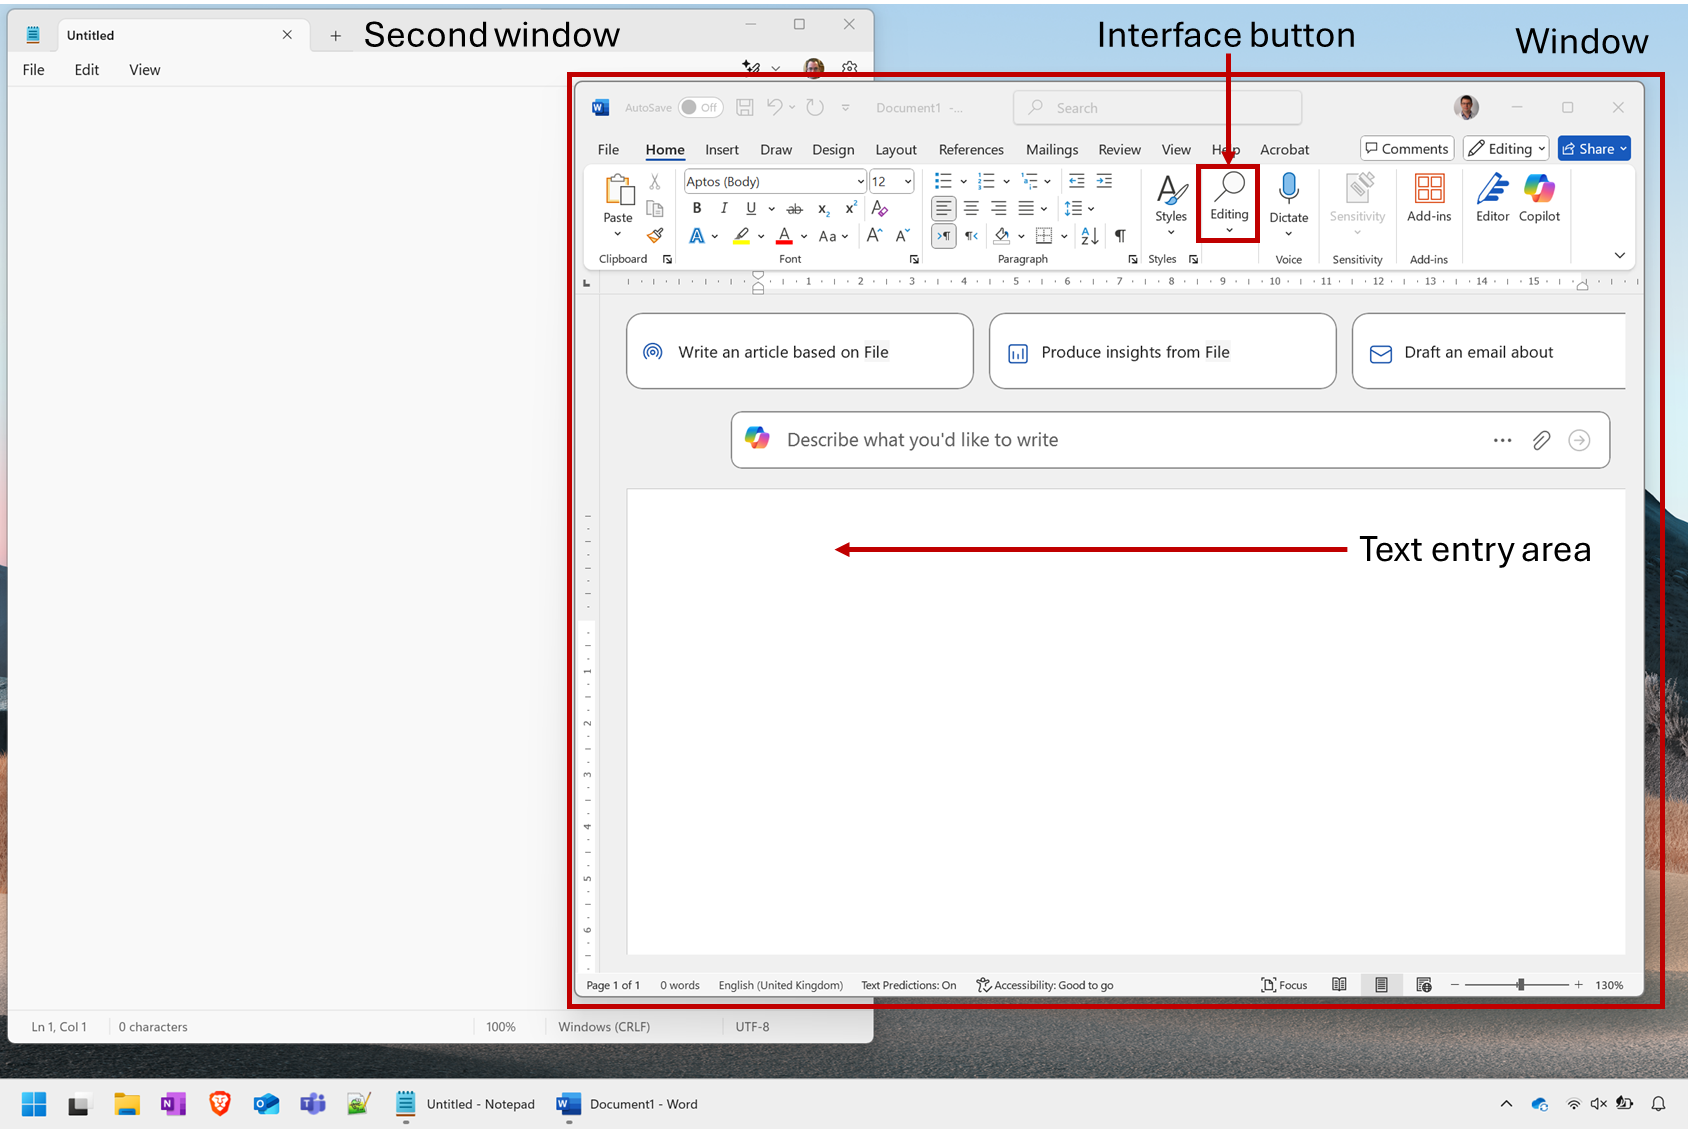Center align the paragraph text

click(971, 208)
